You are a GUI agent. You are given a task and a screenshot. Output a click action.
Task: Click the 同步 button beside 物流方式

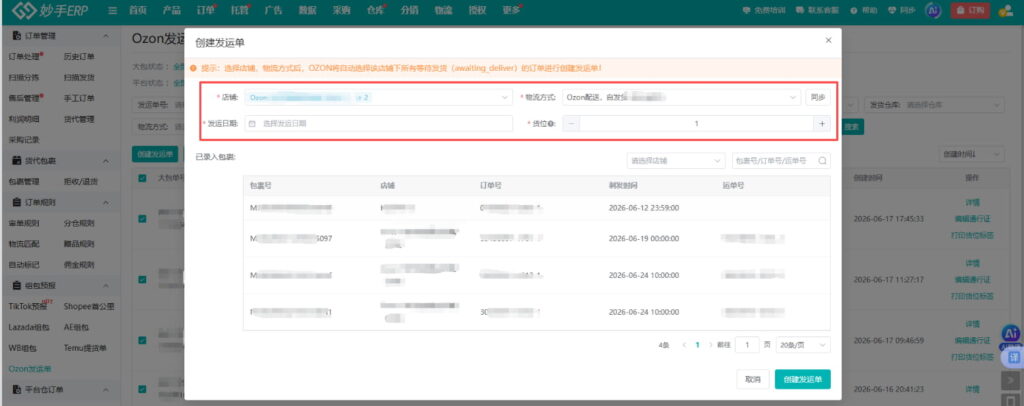pyautogui.click(x=817, y=97)
